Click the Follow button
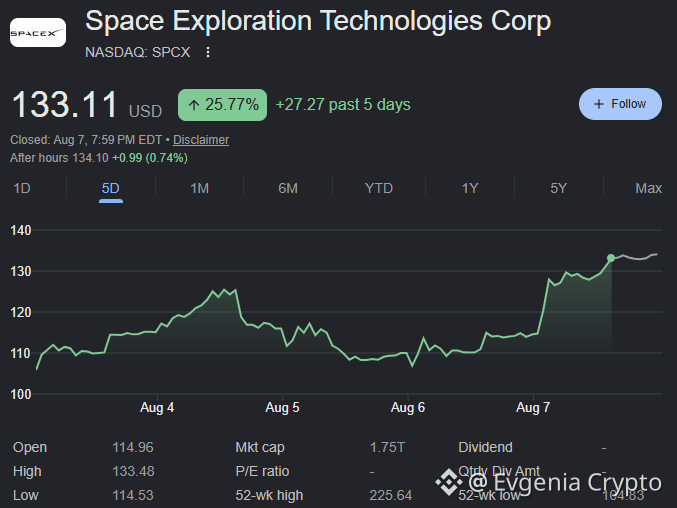This screenshot has width=677, height=508. pos(620,104)
